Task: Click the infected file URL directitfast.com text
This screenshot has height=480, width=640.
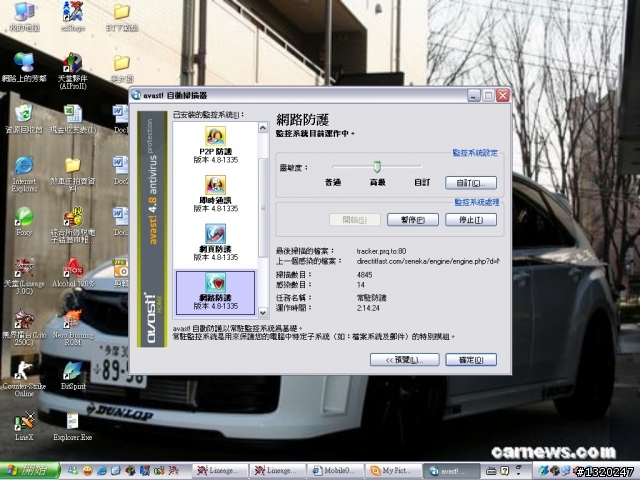Action: point(427,261)
